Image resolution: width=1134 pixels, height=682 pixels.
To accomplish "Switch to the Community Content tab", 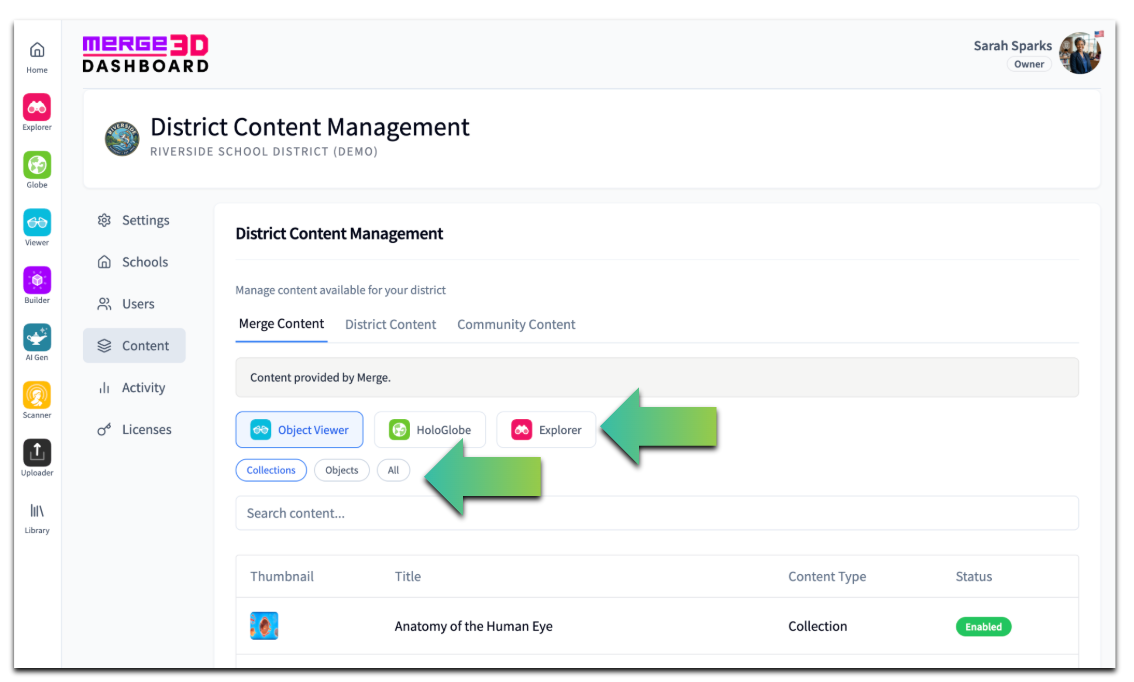I will click(x=516, y=325).
